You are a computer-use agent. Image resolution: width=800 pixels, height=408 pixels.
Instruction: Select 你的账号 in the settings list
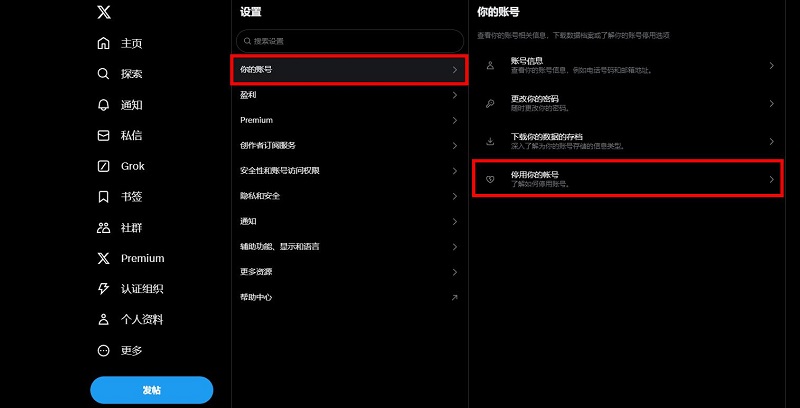point(349,69)
